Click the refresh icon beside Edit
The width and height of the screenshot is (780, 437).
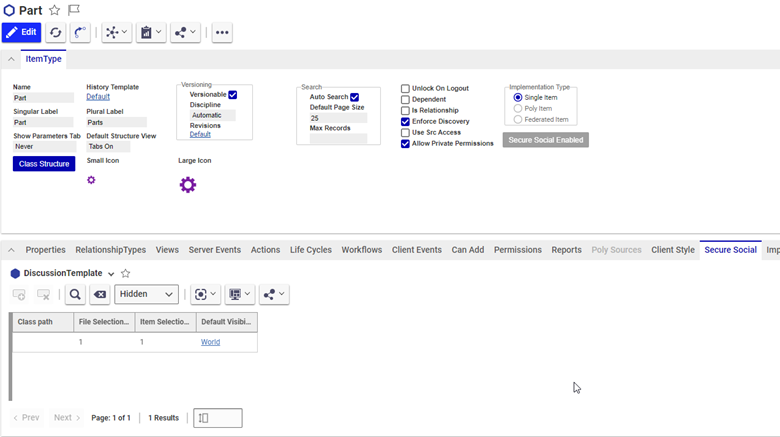coord(56,33)
